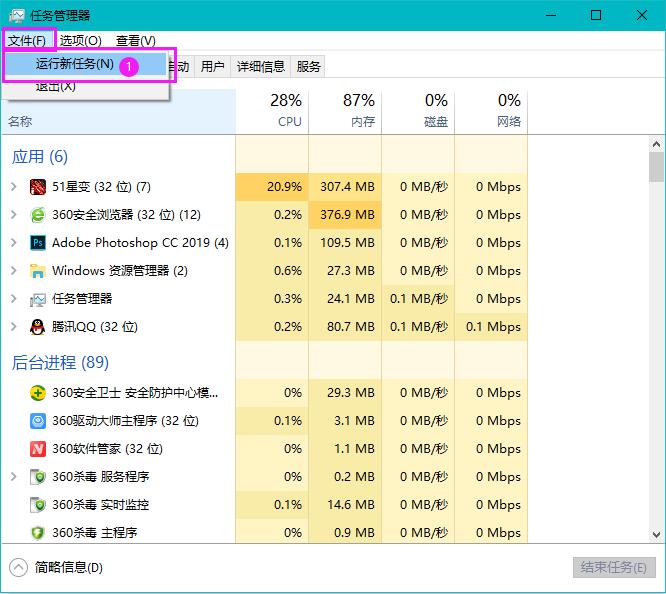Viewport: 666px width, 594px height.
Task: Click the 360安全浏览器 icon
Action: 38,215
